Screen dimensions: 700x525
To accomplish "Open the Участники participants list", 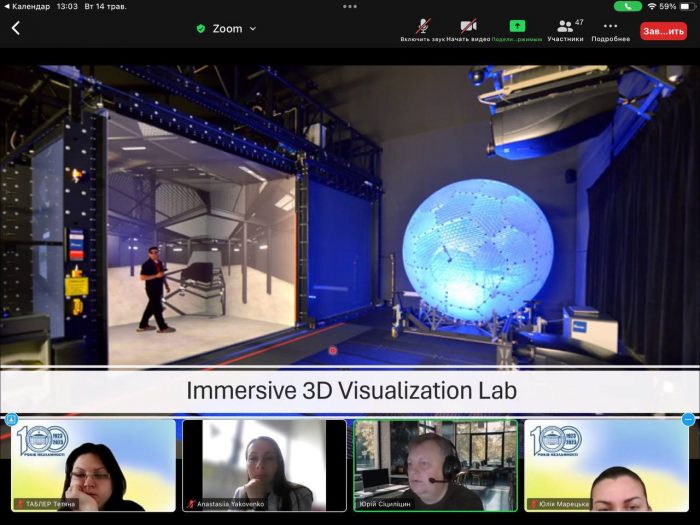I will tap(565, 28).
